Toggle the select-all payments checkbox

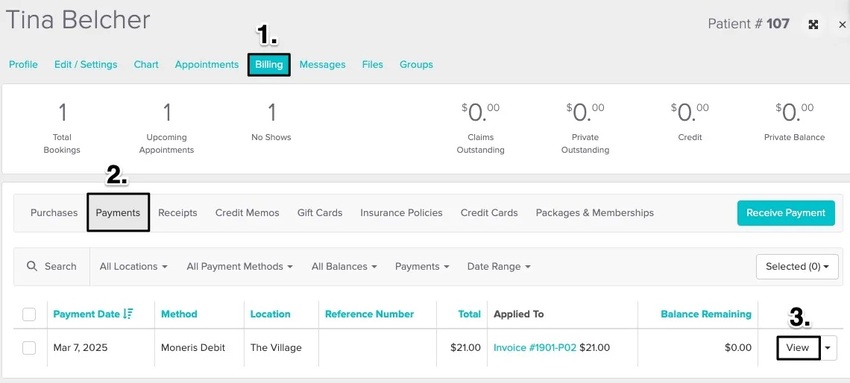pos(29,314)
